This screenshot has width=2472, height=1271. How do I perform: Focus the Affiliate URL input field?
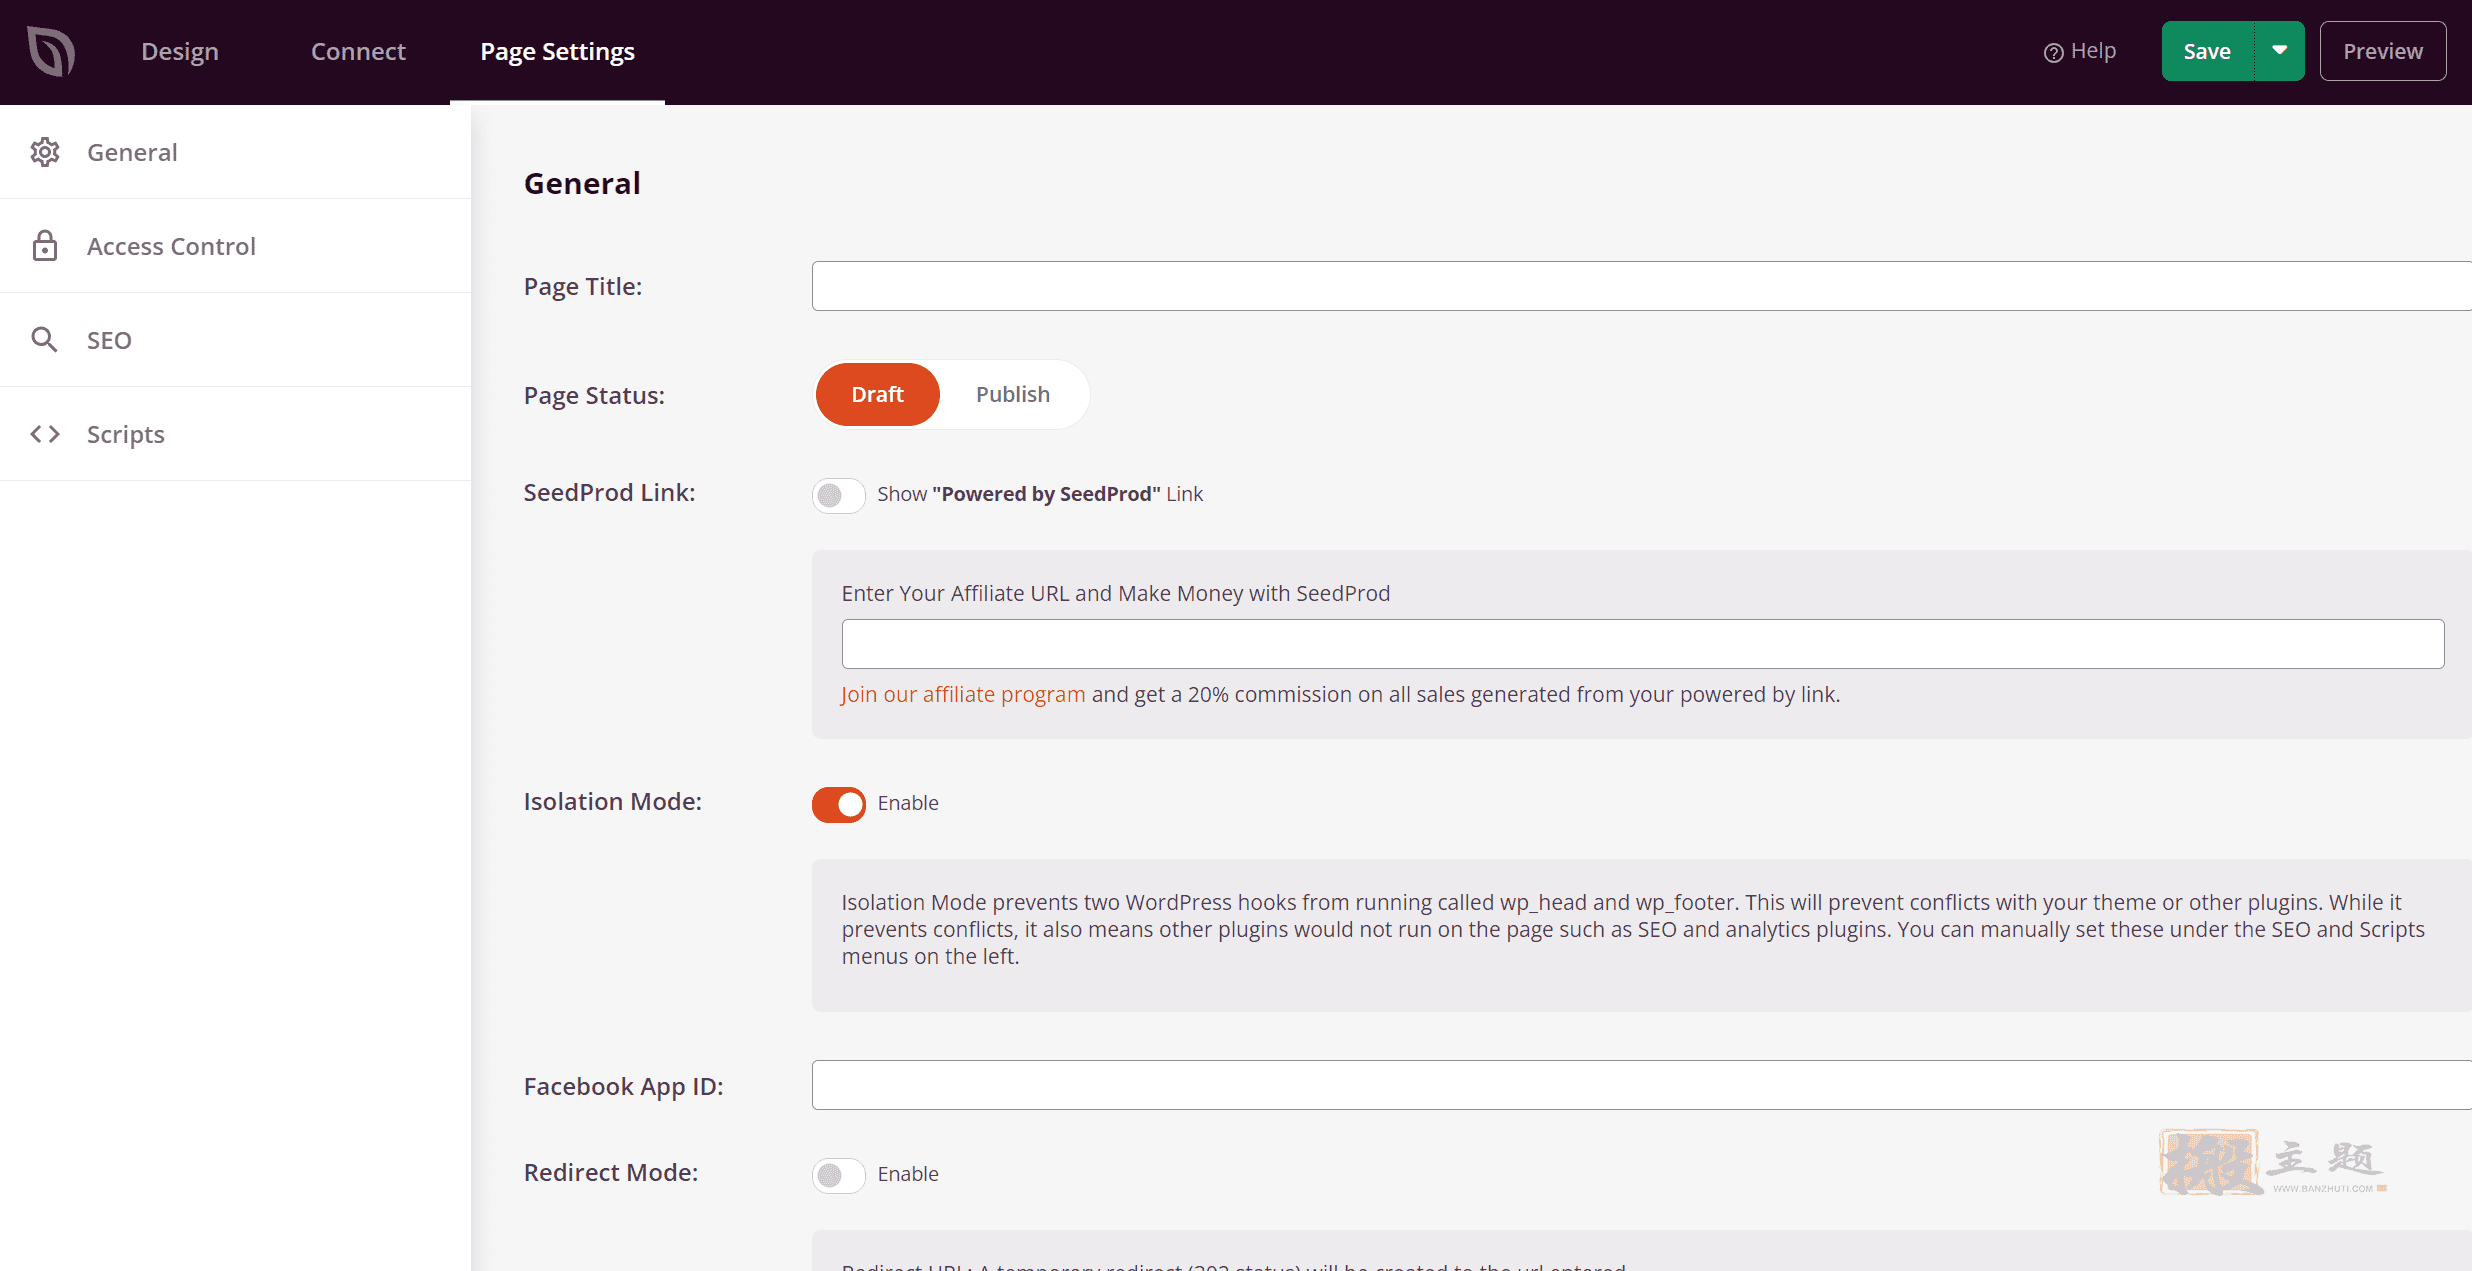click(x=1643, y=644)
